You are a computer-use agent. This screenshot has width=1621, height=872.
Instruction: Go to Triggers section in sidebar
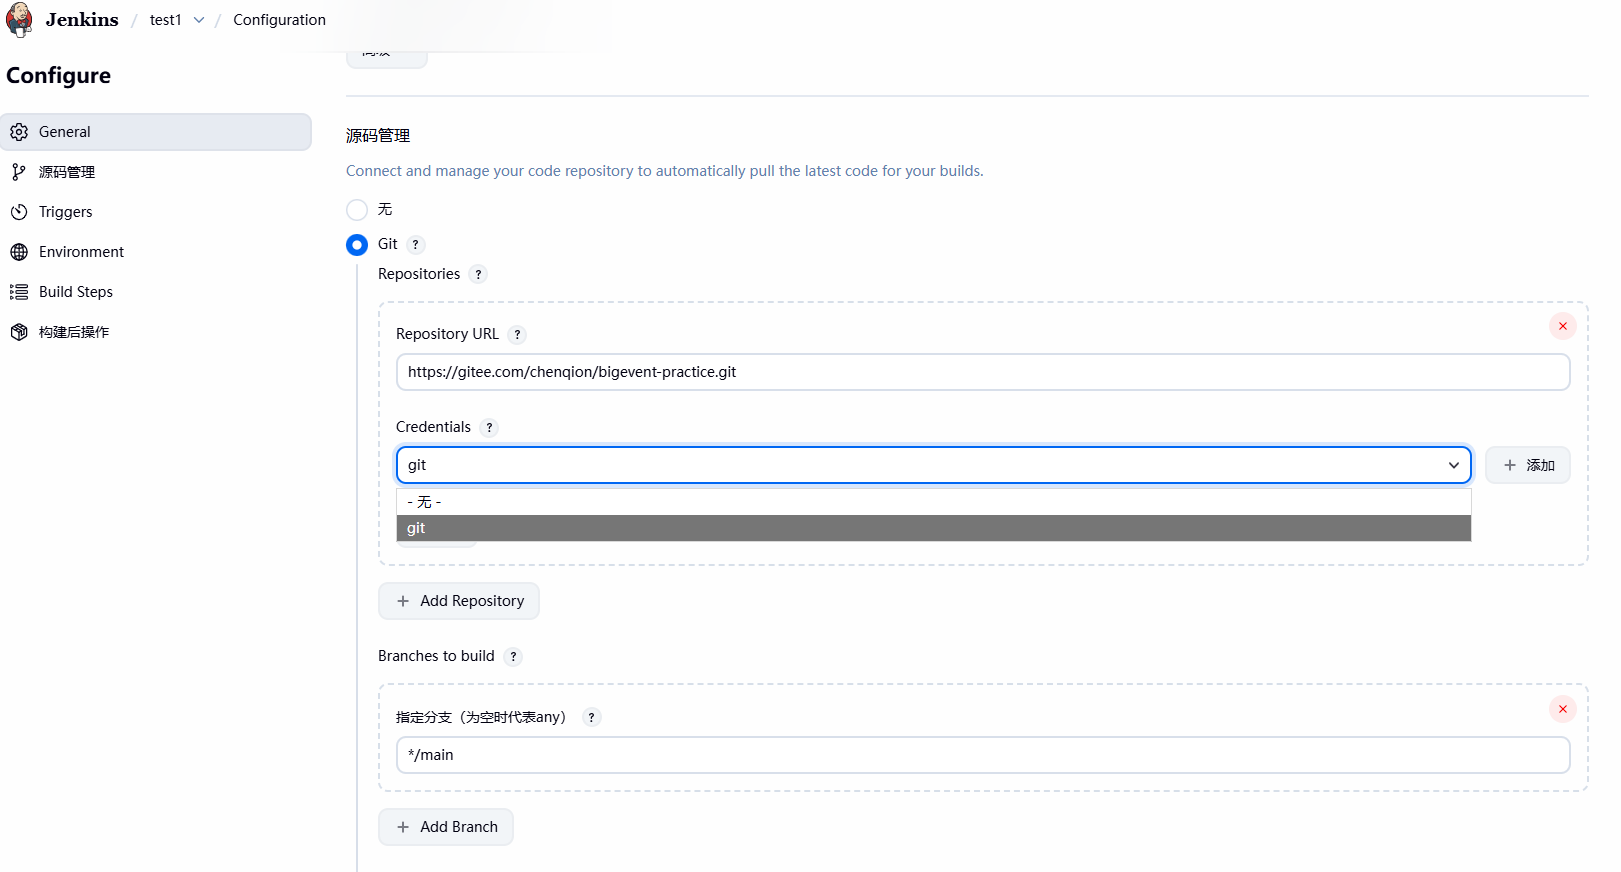(x=66, y=212)
